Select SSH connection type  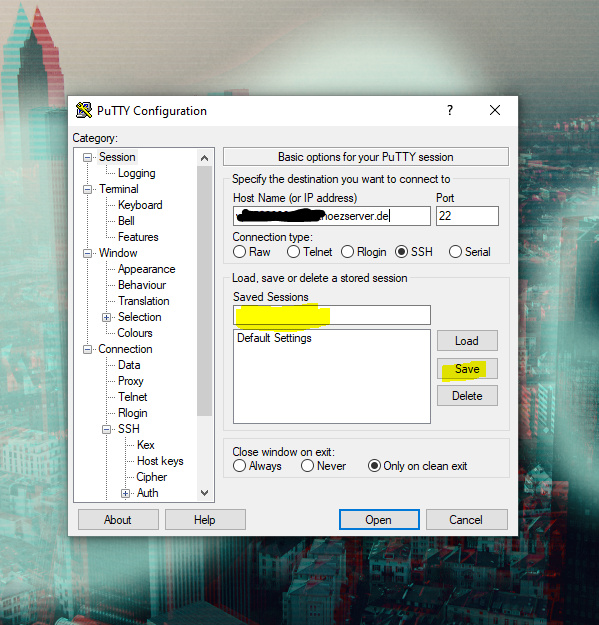click(x=401, y=252)
